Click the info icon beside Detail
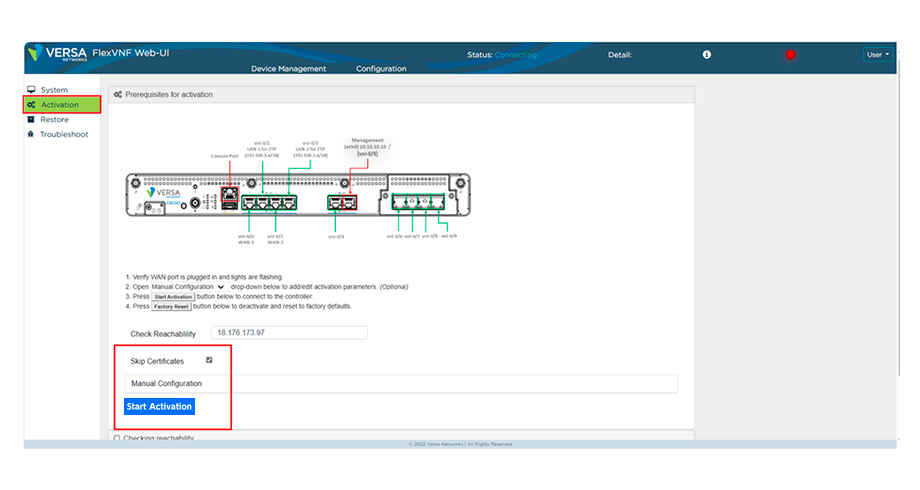 706,55
